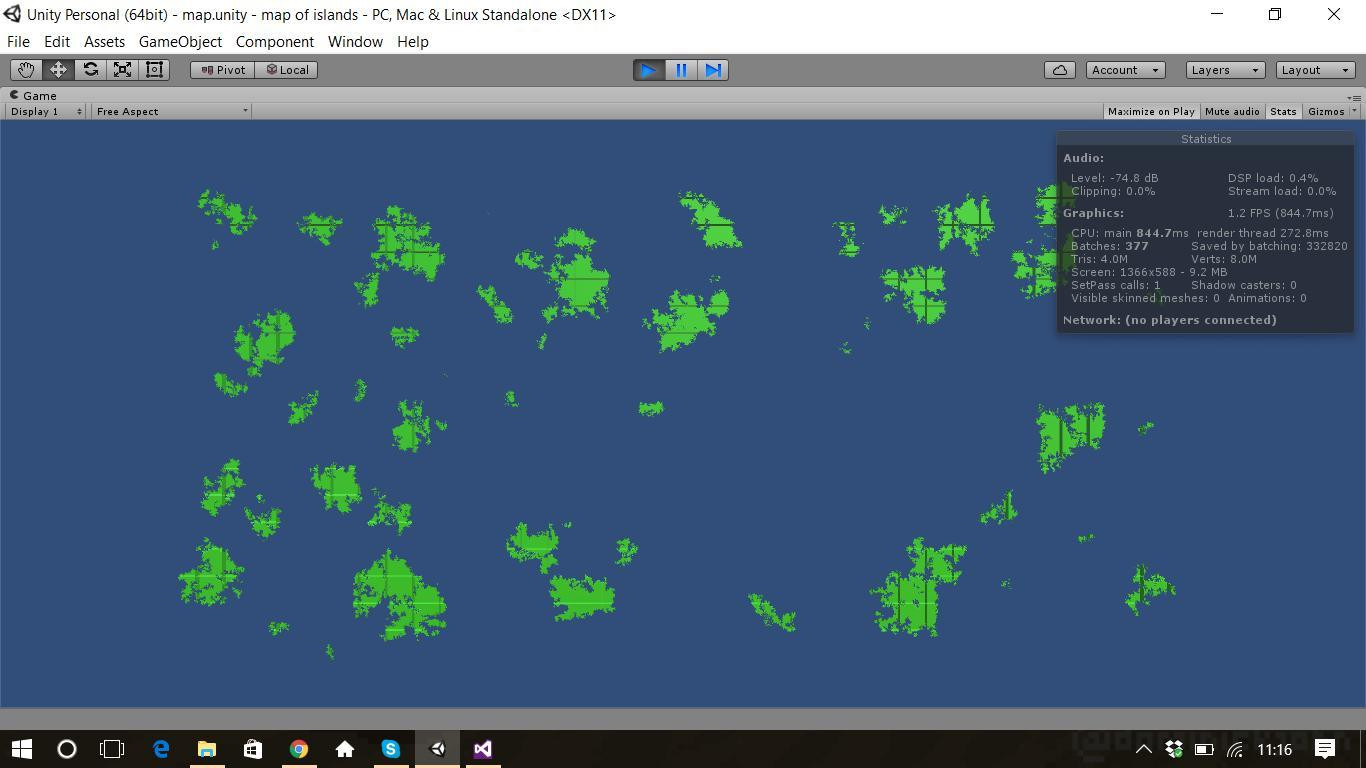Change the Display 1 selector

pyautogui.click(x=45, y=111)
